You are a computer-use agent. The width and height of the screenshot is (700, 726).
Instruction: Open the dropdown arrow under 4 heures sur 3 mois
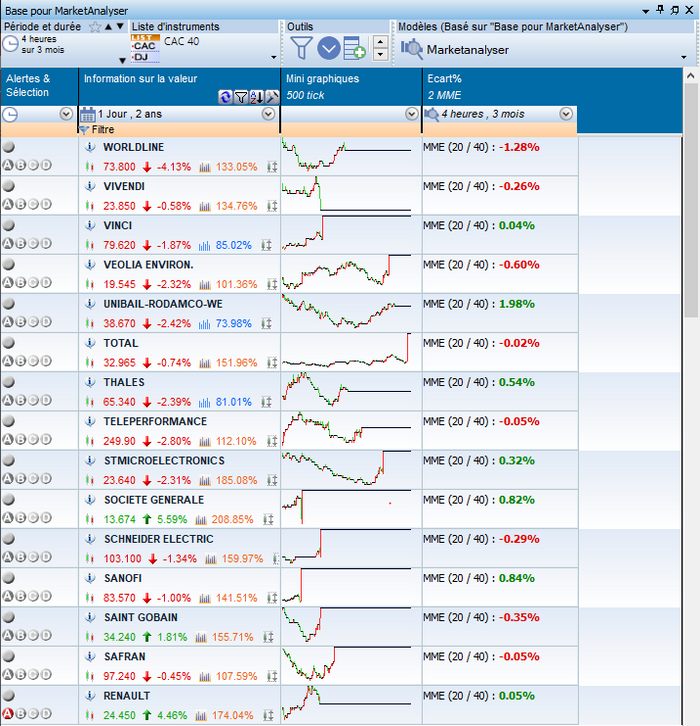122,61
